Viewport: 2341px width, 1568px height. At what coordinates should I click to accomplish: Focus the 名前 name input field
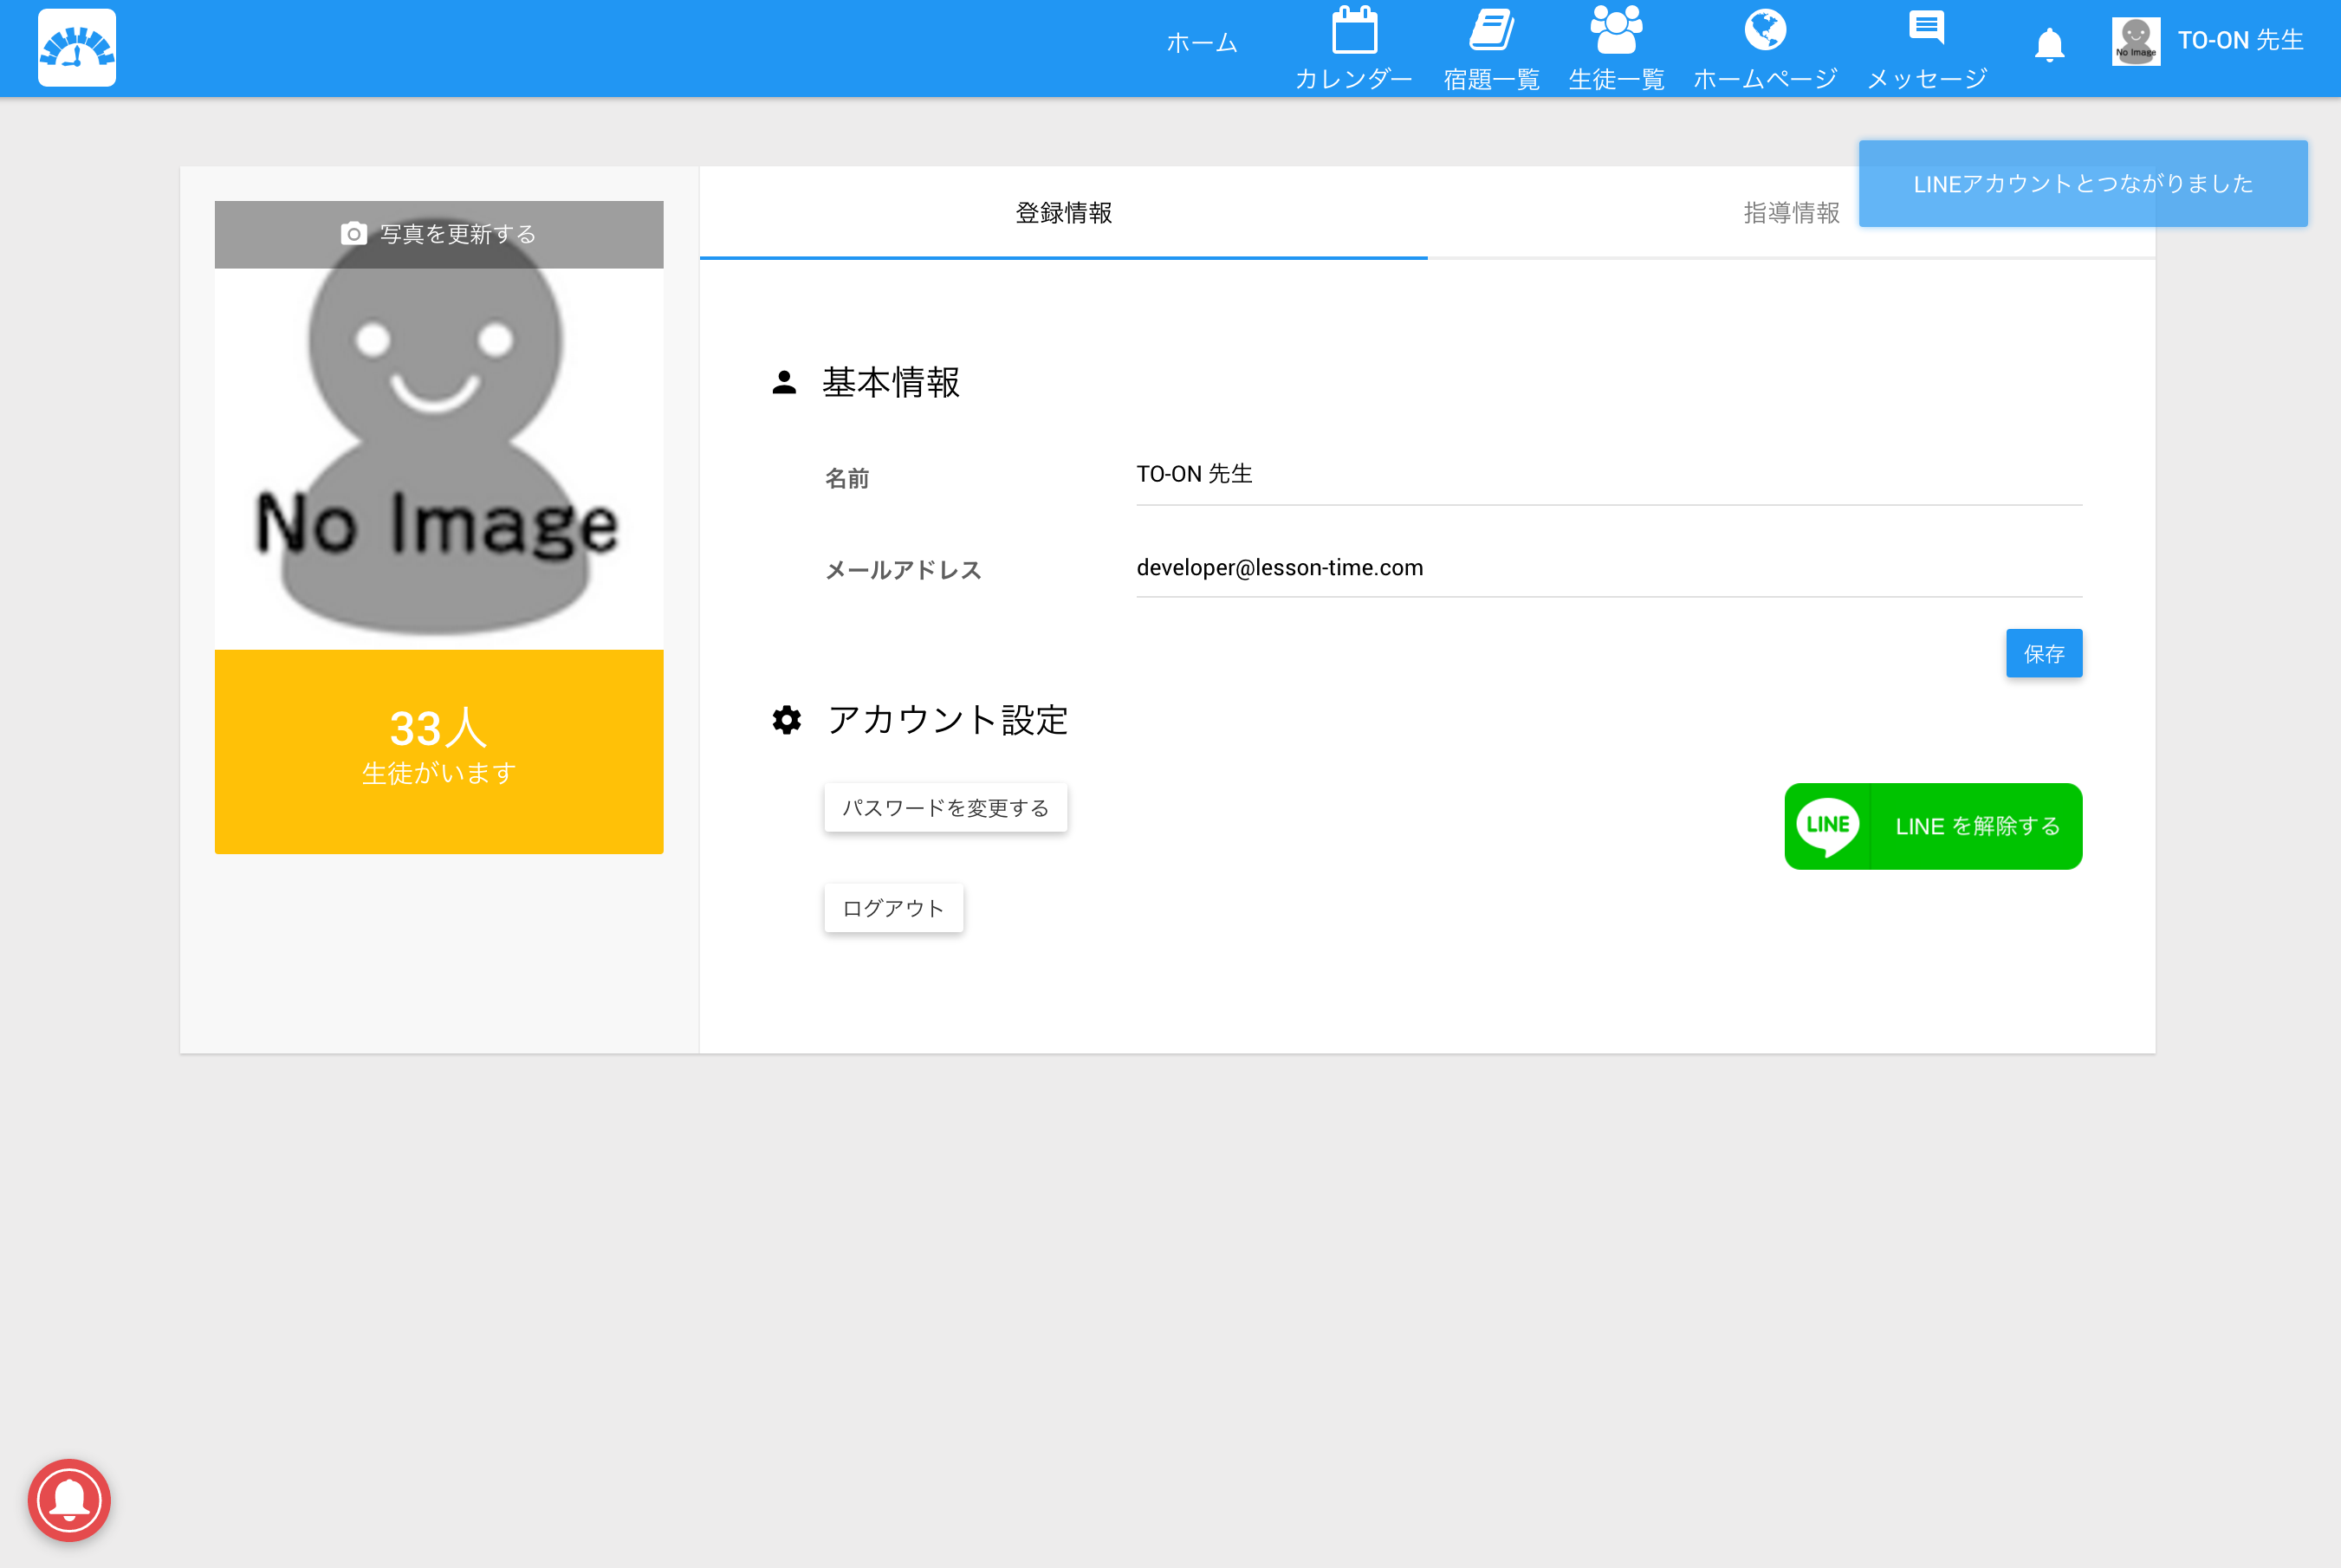[1608, 475]
